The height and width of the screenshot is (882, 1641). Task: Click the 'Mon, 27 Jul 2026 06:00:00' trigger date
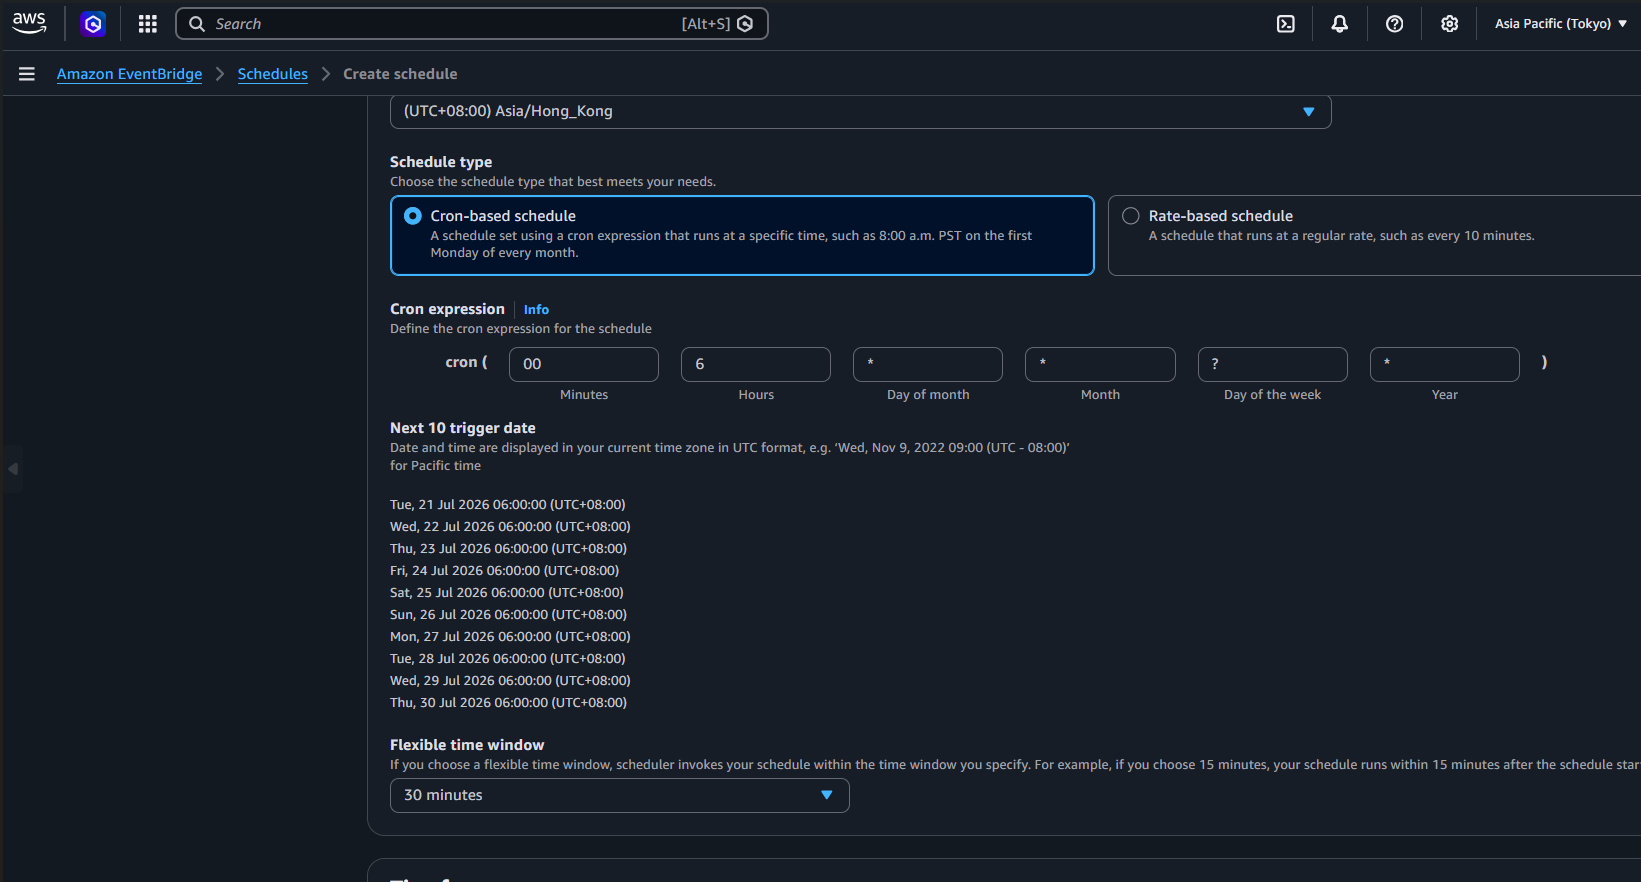pos(510,637)
